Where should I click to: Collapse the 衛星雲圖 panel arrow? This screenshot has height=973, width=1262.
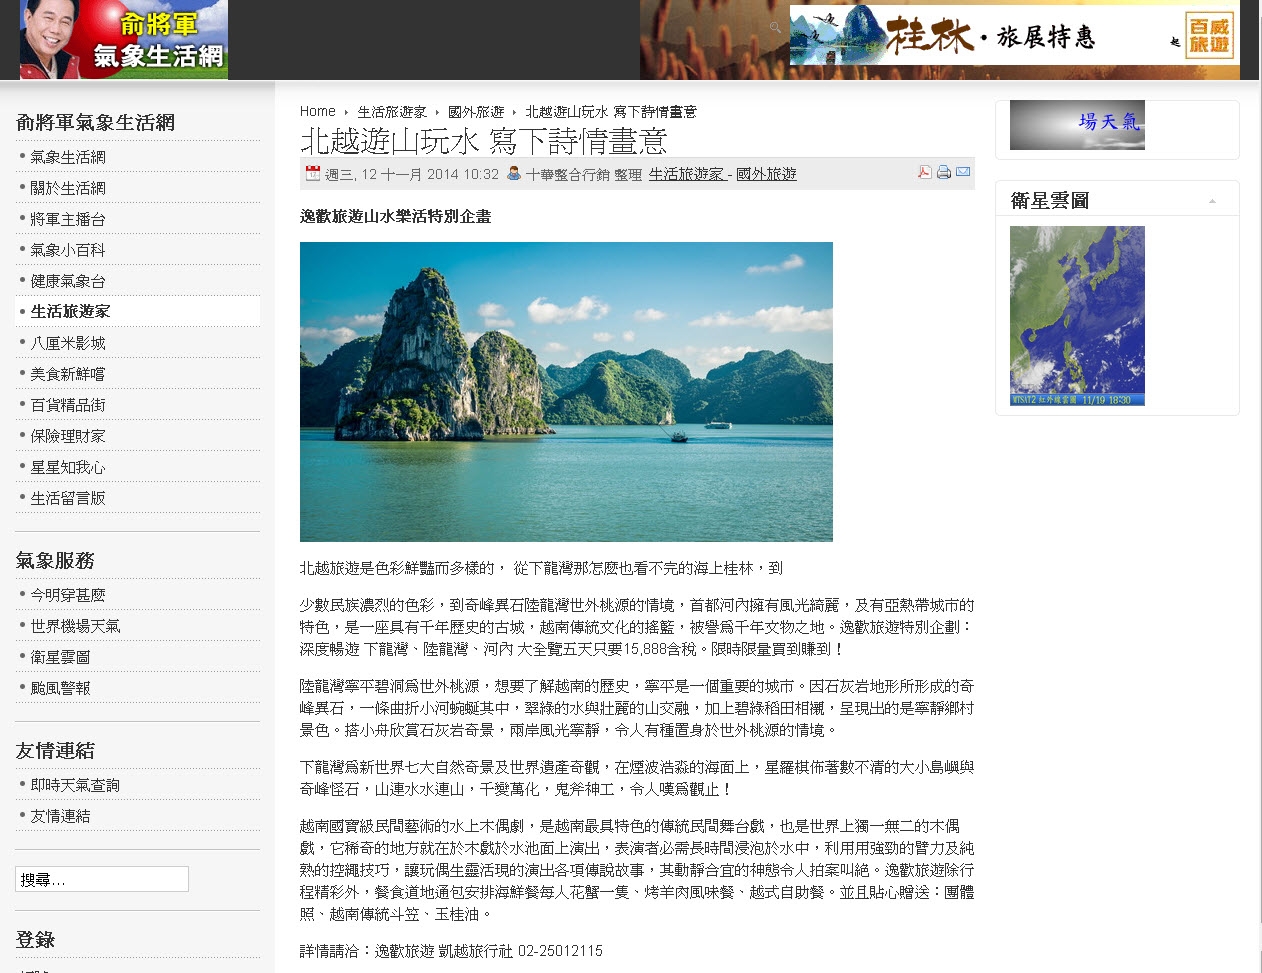(x=1212, y=201)
